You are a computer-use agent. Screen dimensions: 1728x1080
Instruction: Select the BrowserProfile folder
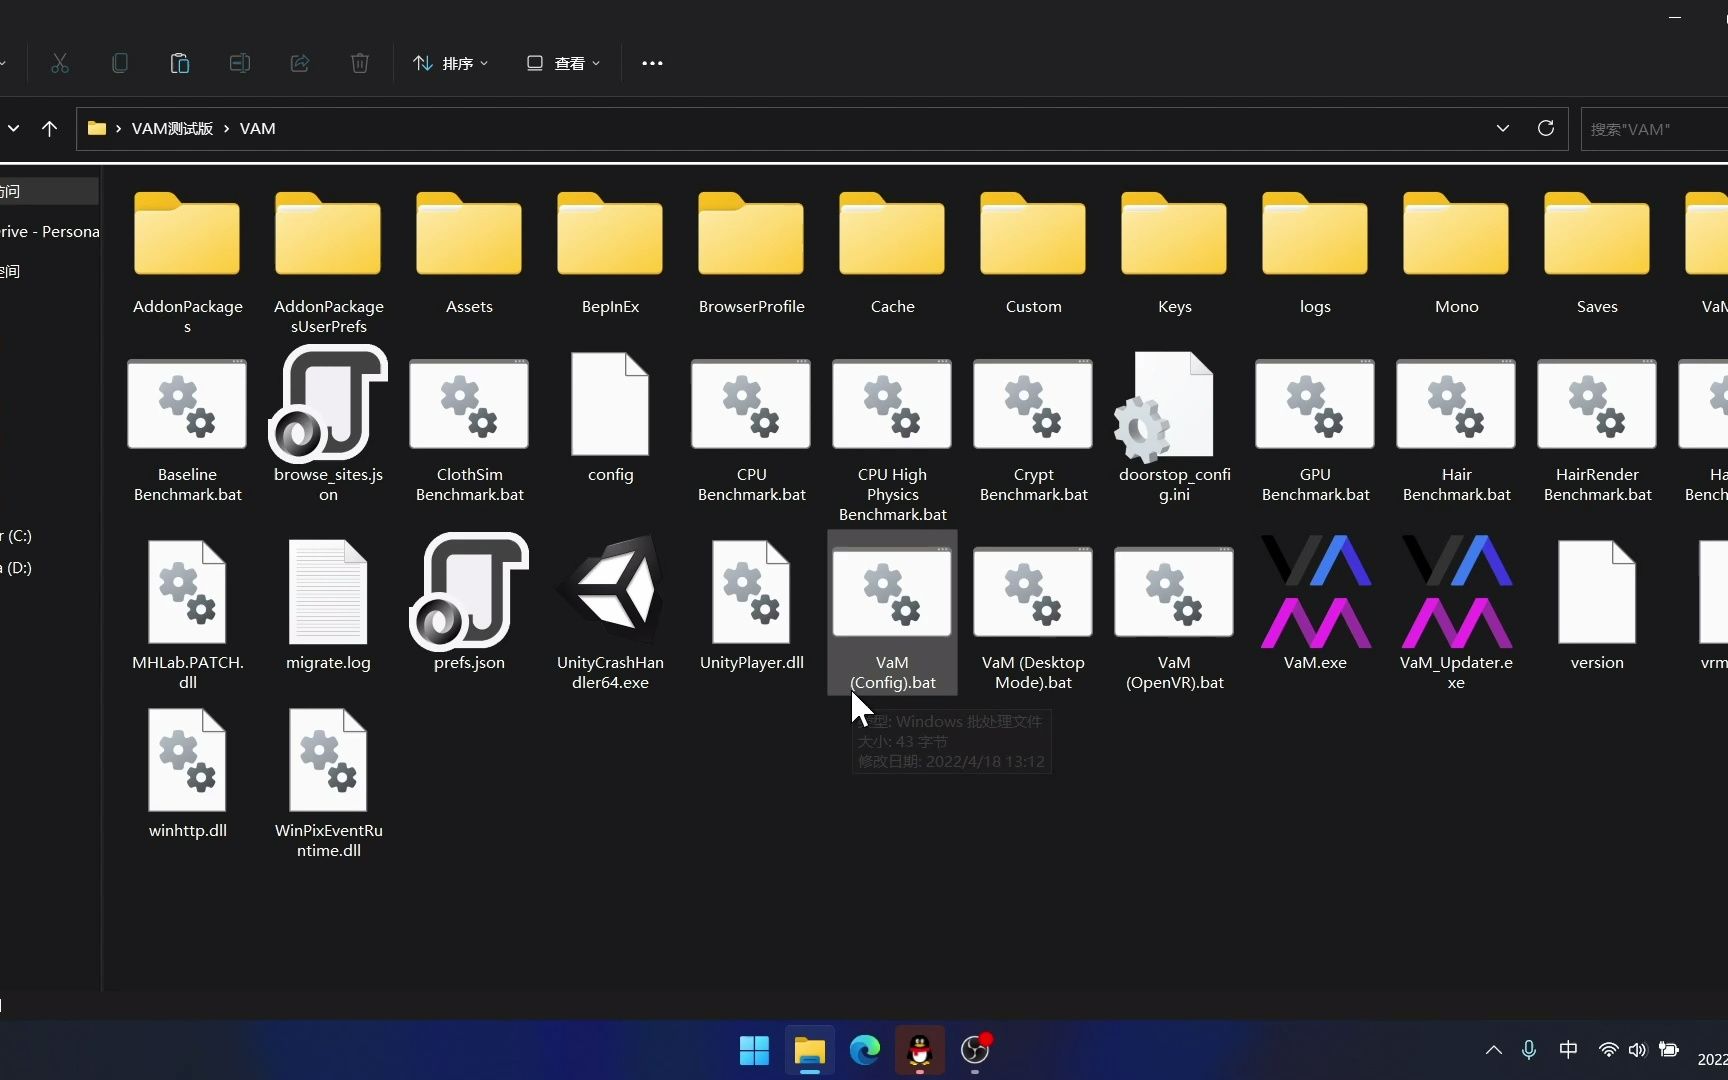[751, 252]
